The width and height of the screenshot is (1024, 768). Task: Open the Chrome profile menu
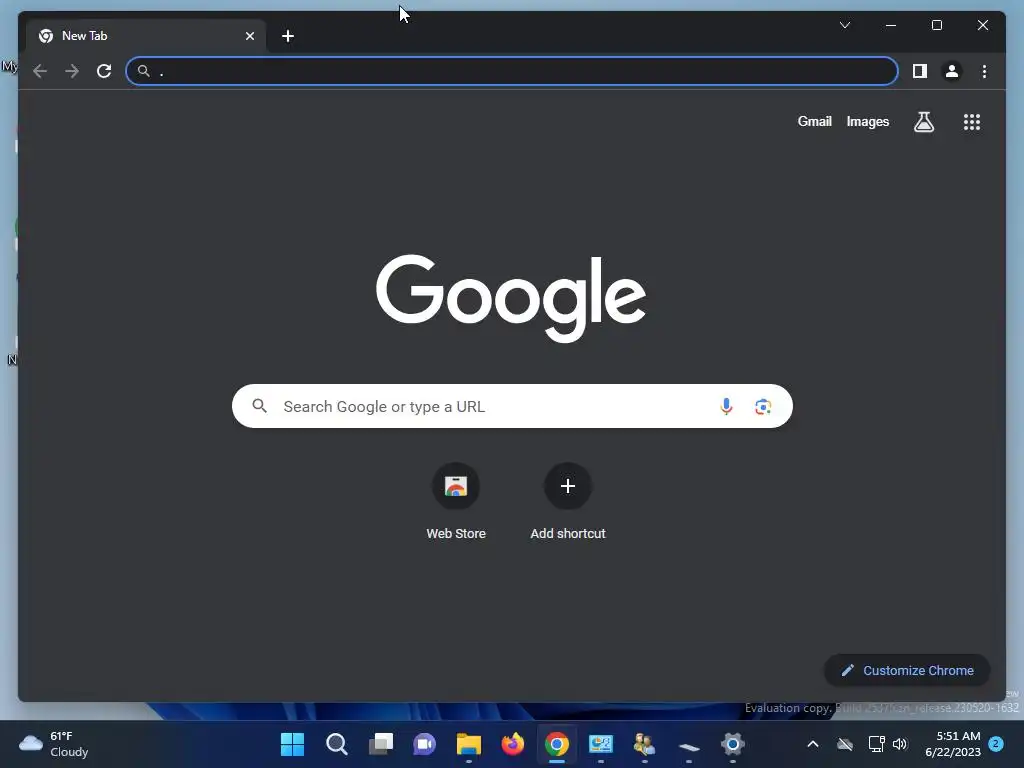[952, 71]
